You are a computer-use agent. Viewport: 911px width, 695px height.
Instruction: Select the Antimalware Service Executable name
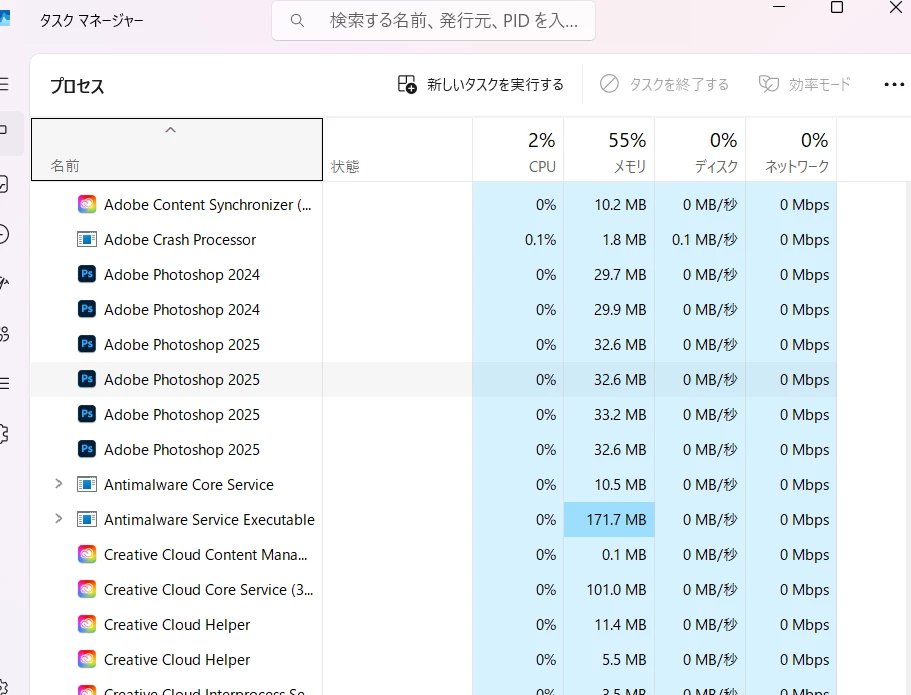point(209,519)
